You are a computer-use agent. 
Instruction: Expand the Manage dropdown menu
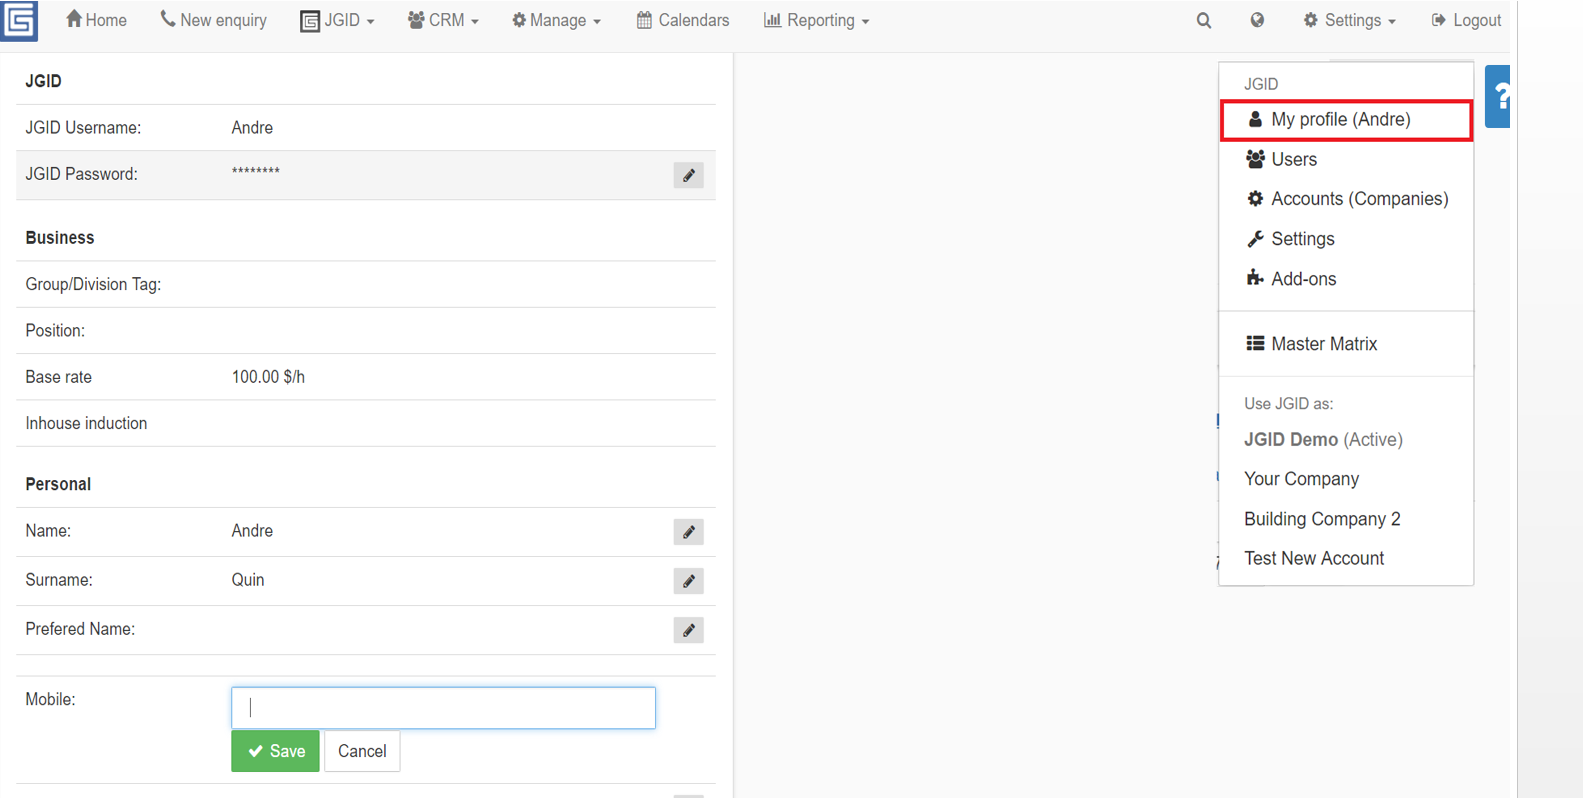tap(556, 20)
